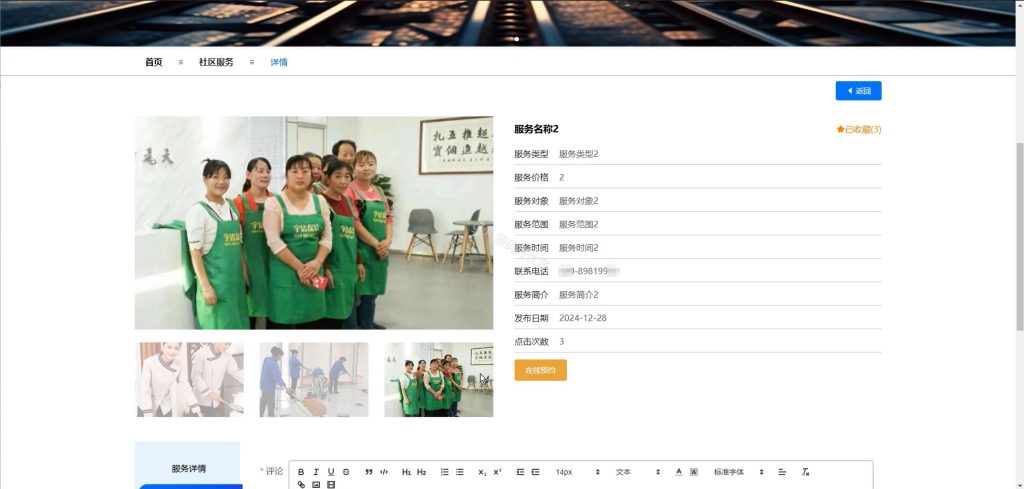Toggle bold formatting in the comment editor
Screen dimensions: 1024x489
click(x=301, y=472)
